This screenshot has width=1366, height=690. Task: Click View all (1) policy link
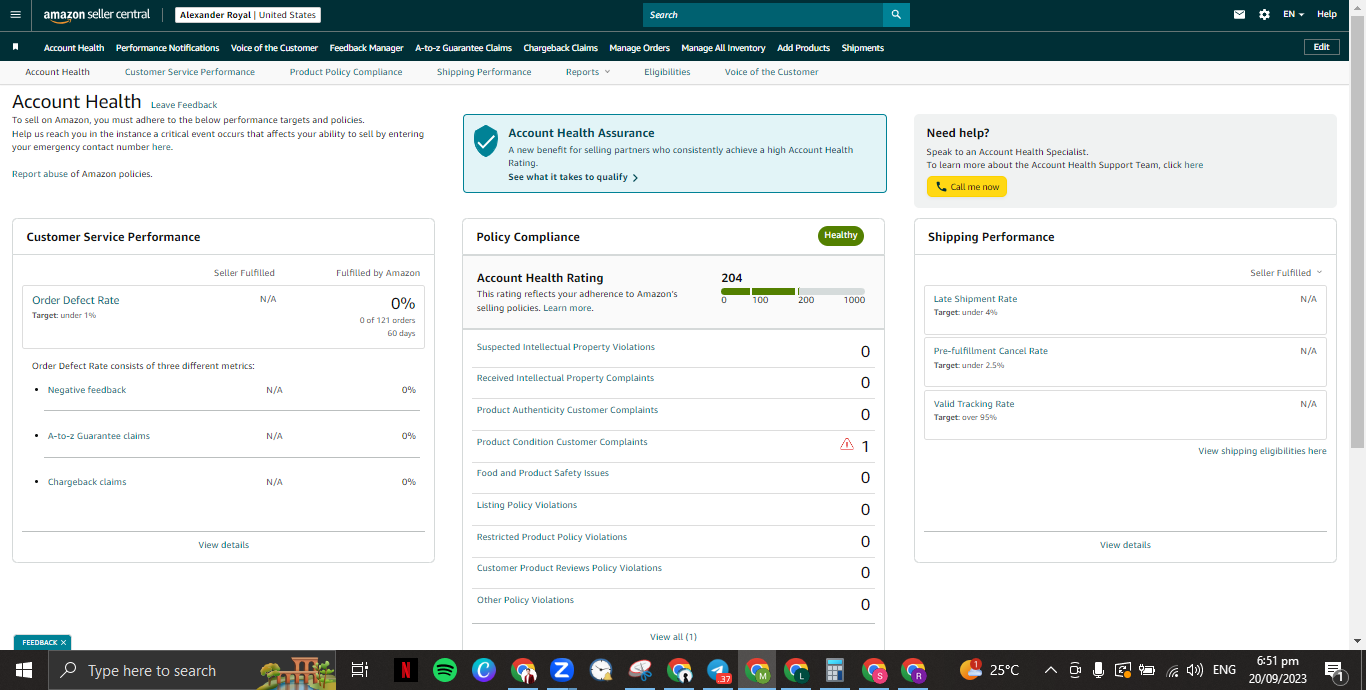click(673, 637)
